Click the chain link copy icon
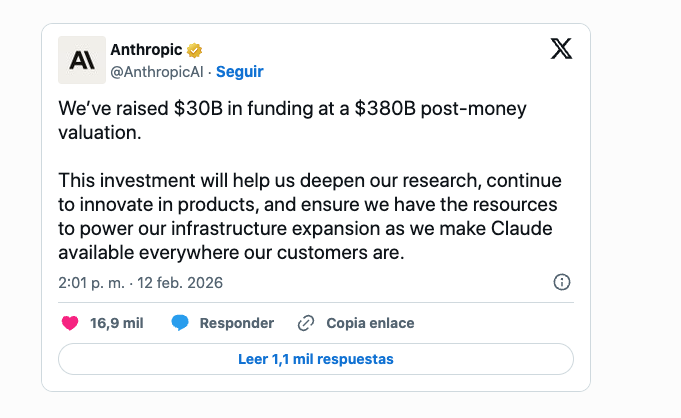 [x=307, y=323]
